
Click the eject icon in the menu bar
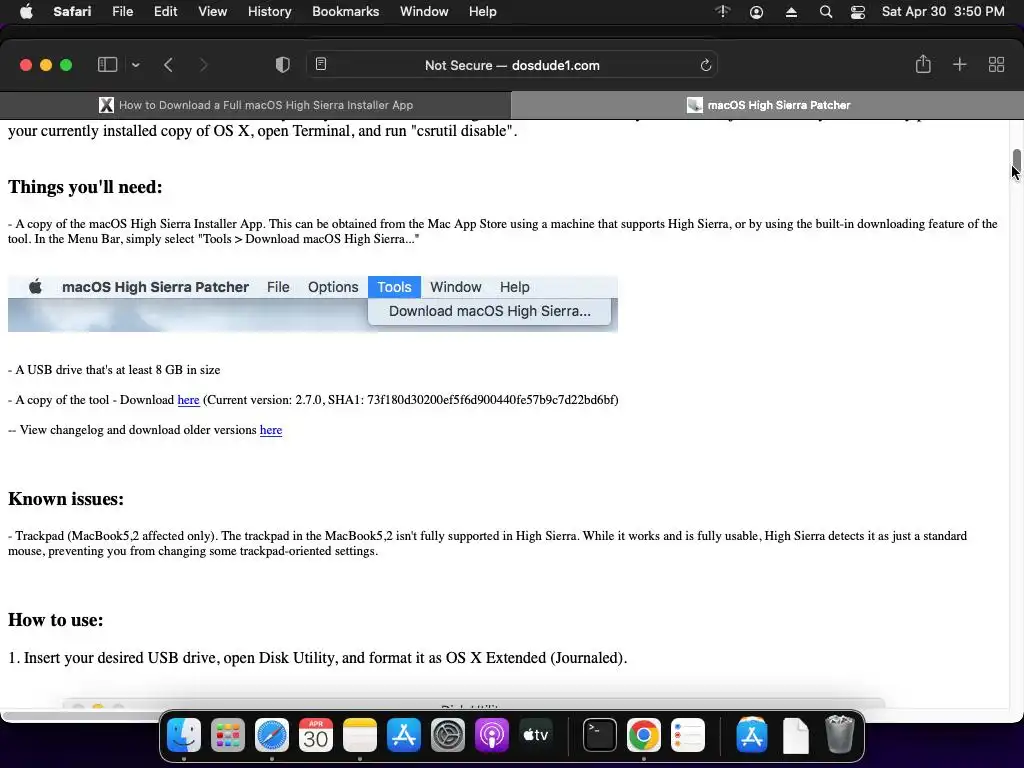pyautogui.click(x=791, y=12)
